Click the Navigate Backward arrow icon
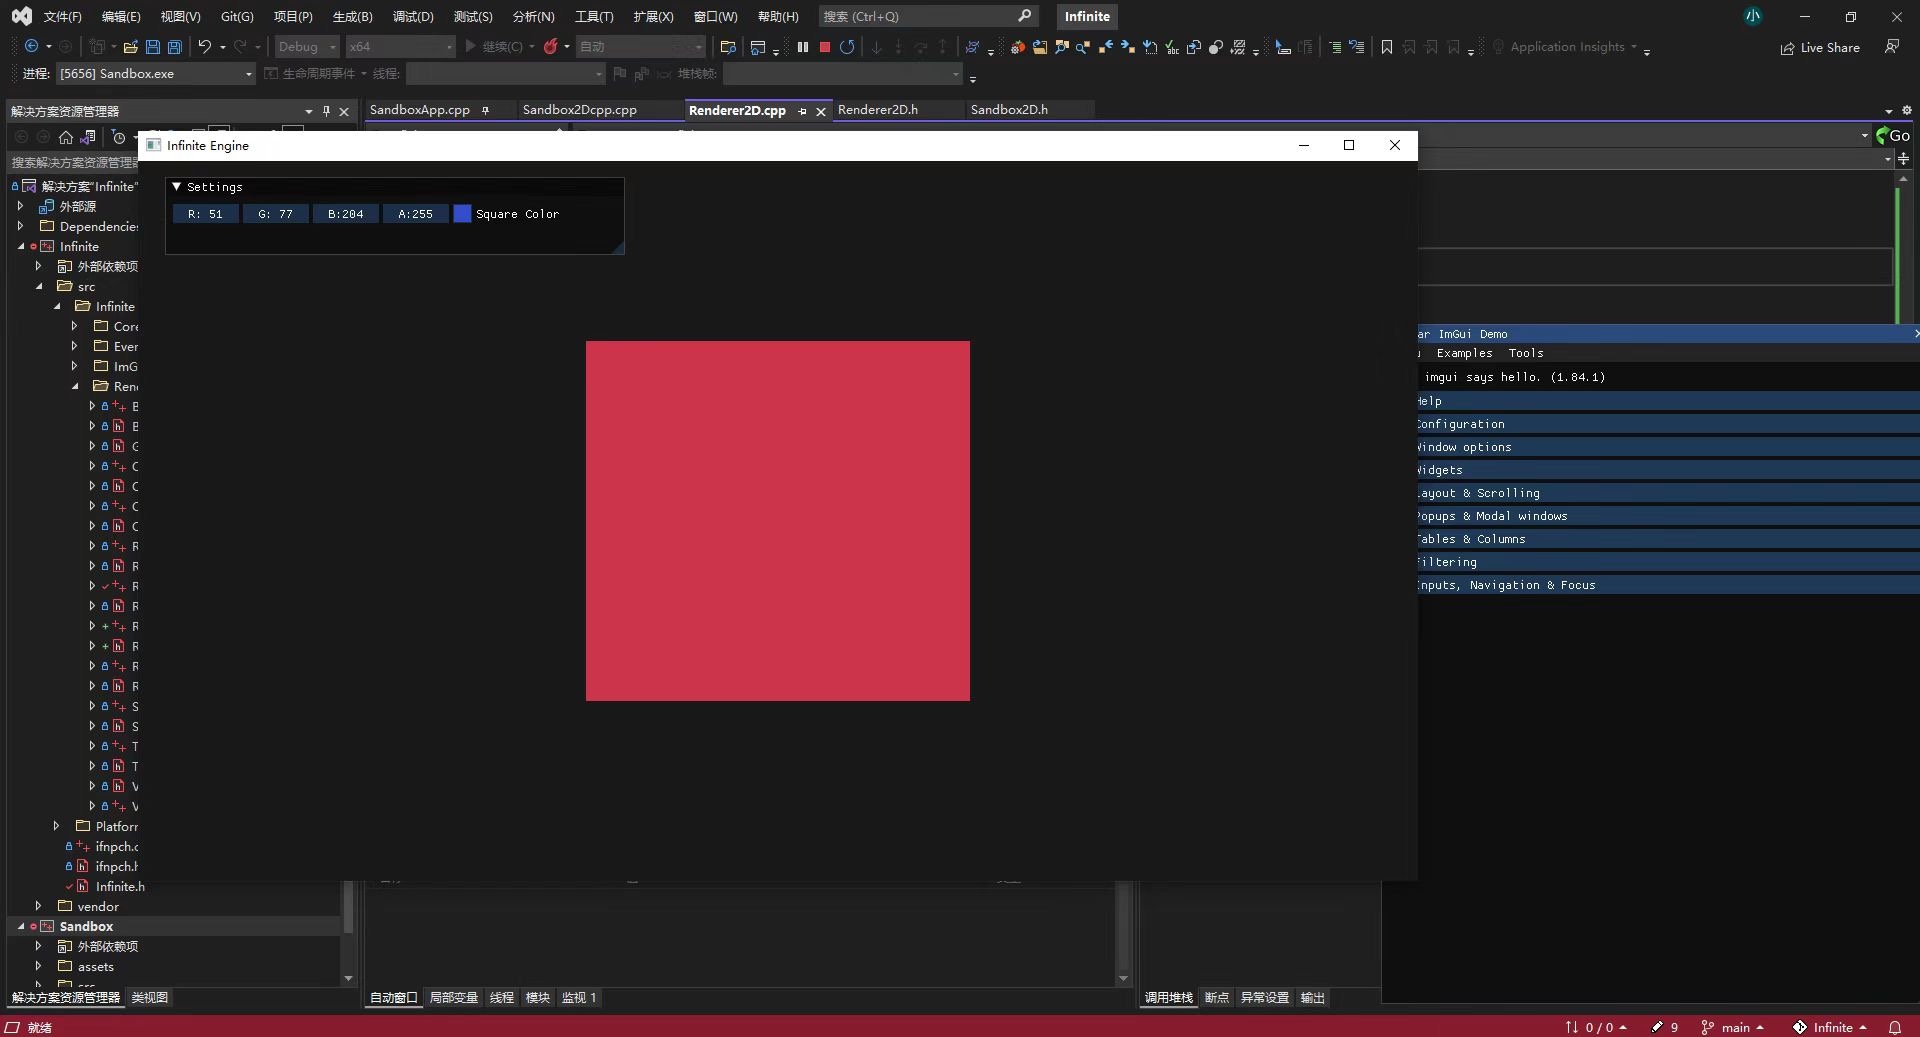 click(31, 47)
